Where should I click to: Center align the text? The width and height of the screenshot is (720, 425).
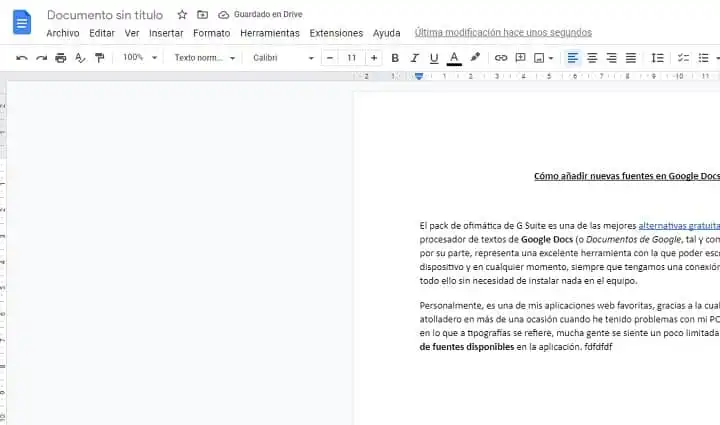click(592, 58)
